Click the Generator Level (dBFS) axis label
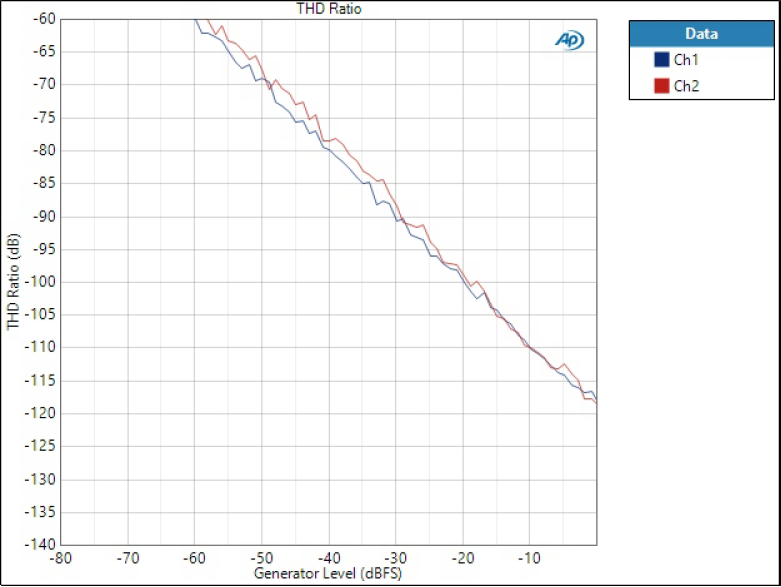The width and height of the screenshot is (781, 587). coord(328,573)
